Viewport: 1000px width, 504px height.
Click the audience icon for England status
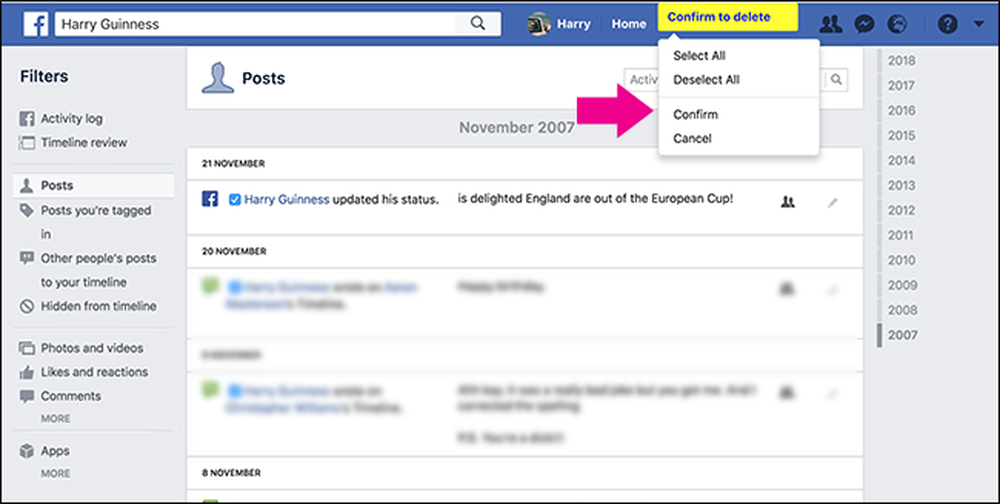pos(788,202)
